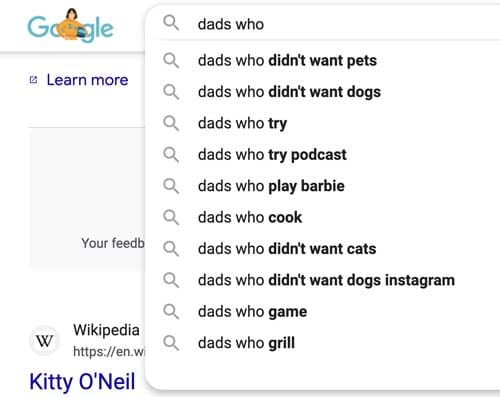The height and width of the screenshot is (397, 500).
Task: Click the magnifier icon next to 'dads who grill'
Action: pyautogui.click(x=171, y=343)
